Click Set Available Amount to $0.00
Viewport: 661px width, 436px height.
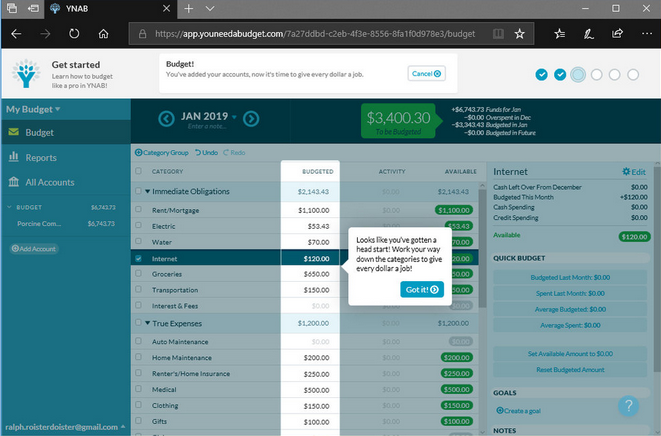coord(570,354)
